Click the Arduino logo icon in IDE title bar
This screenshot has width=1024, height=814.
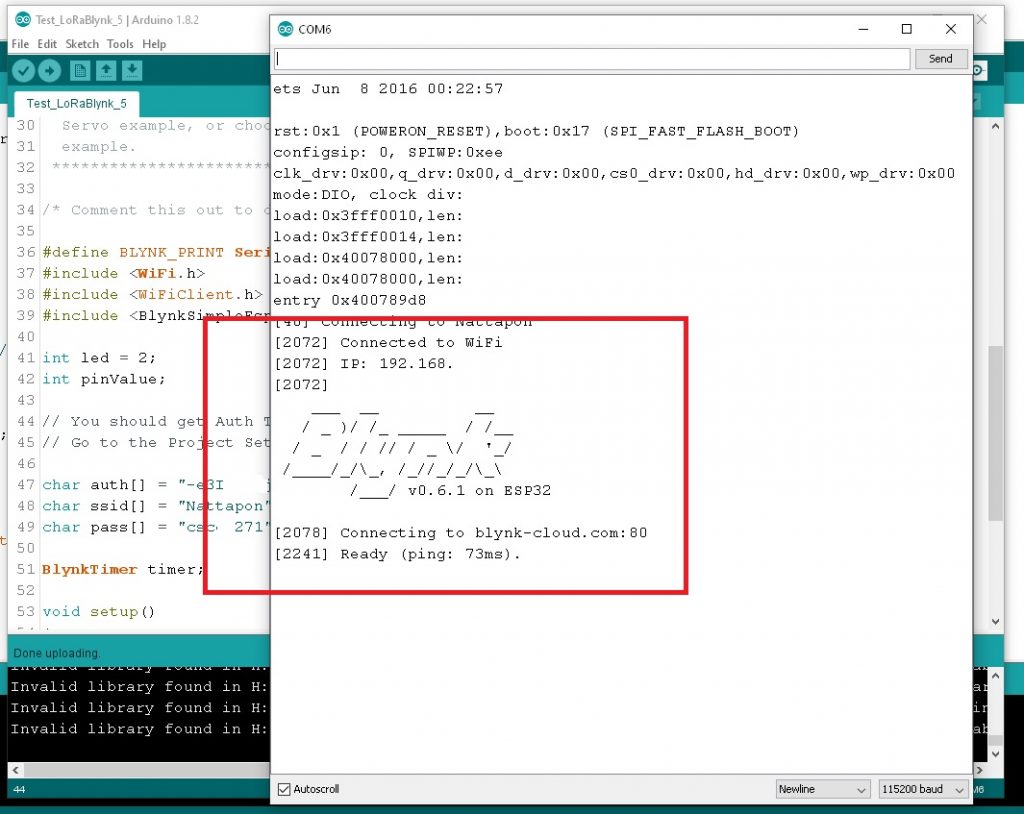click(23, 20)
